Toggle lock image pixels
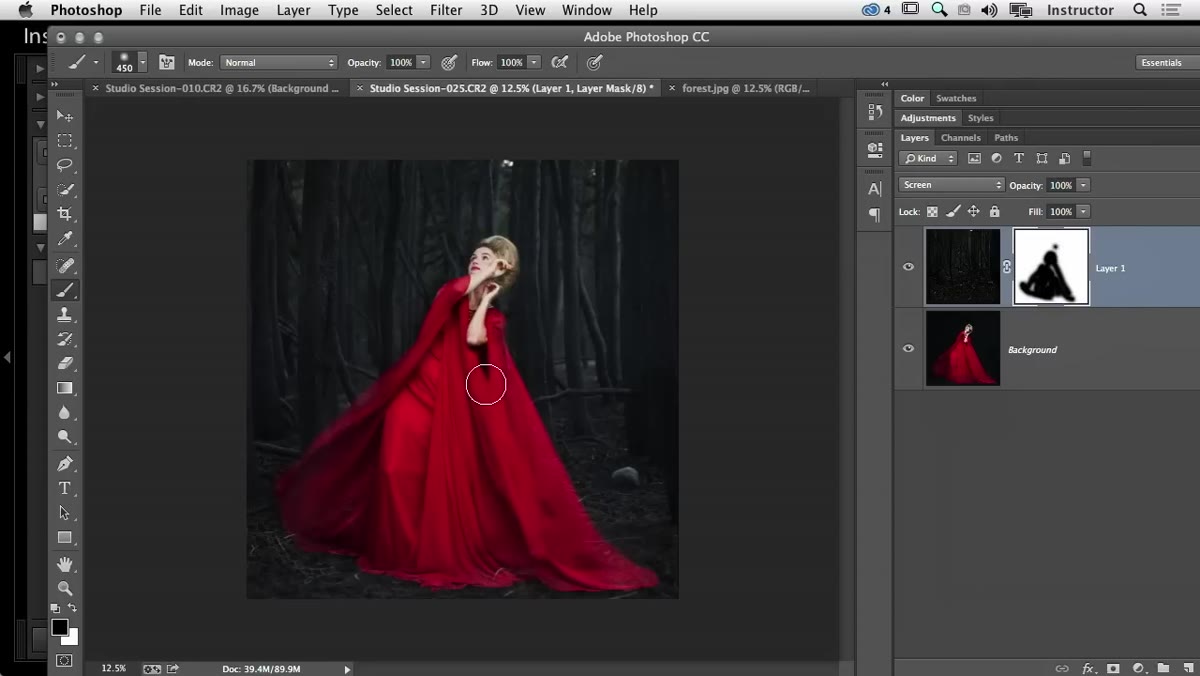 953,212
